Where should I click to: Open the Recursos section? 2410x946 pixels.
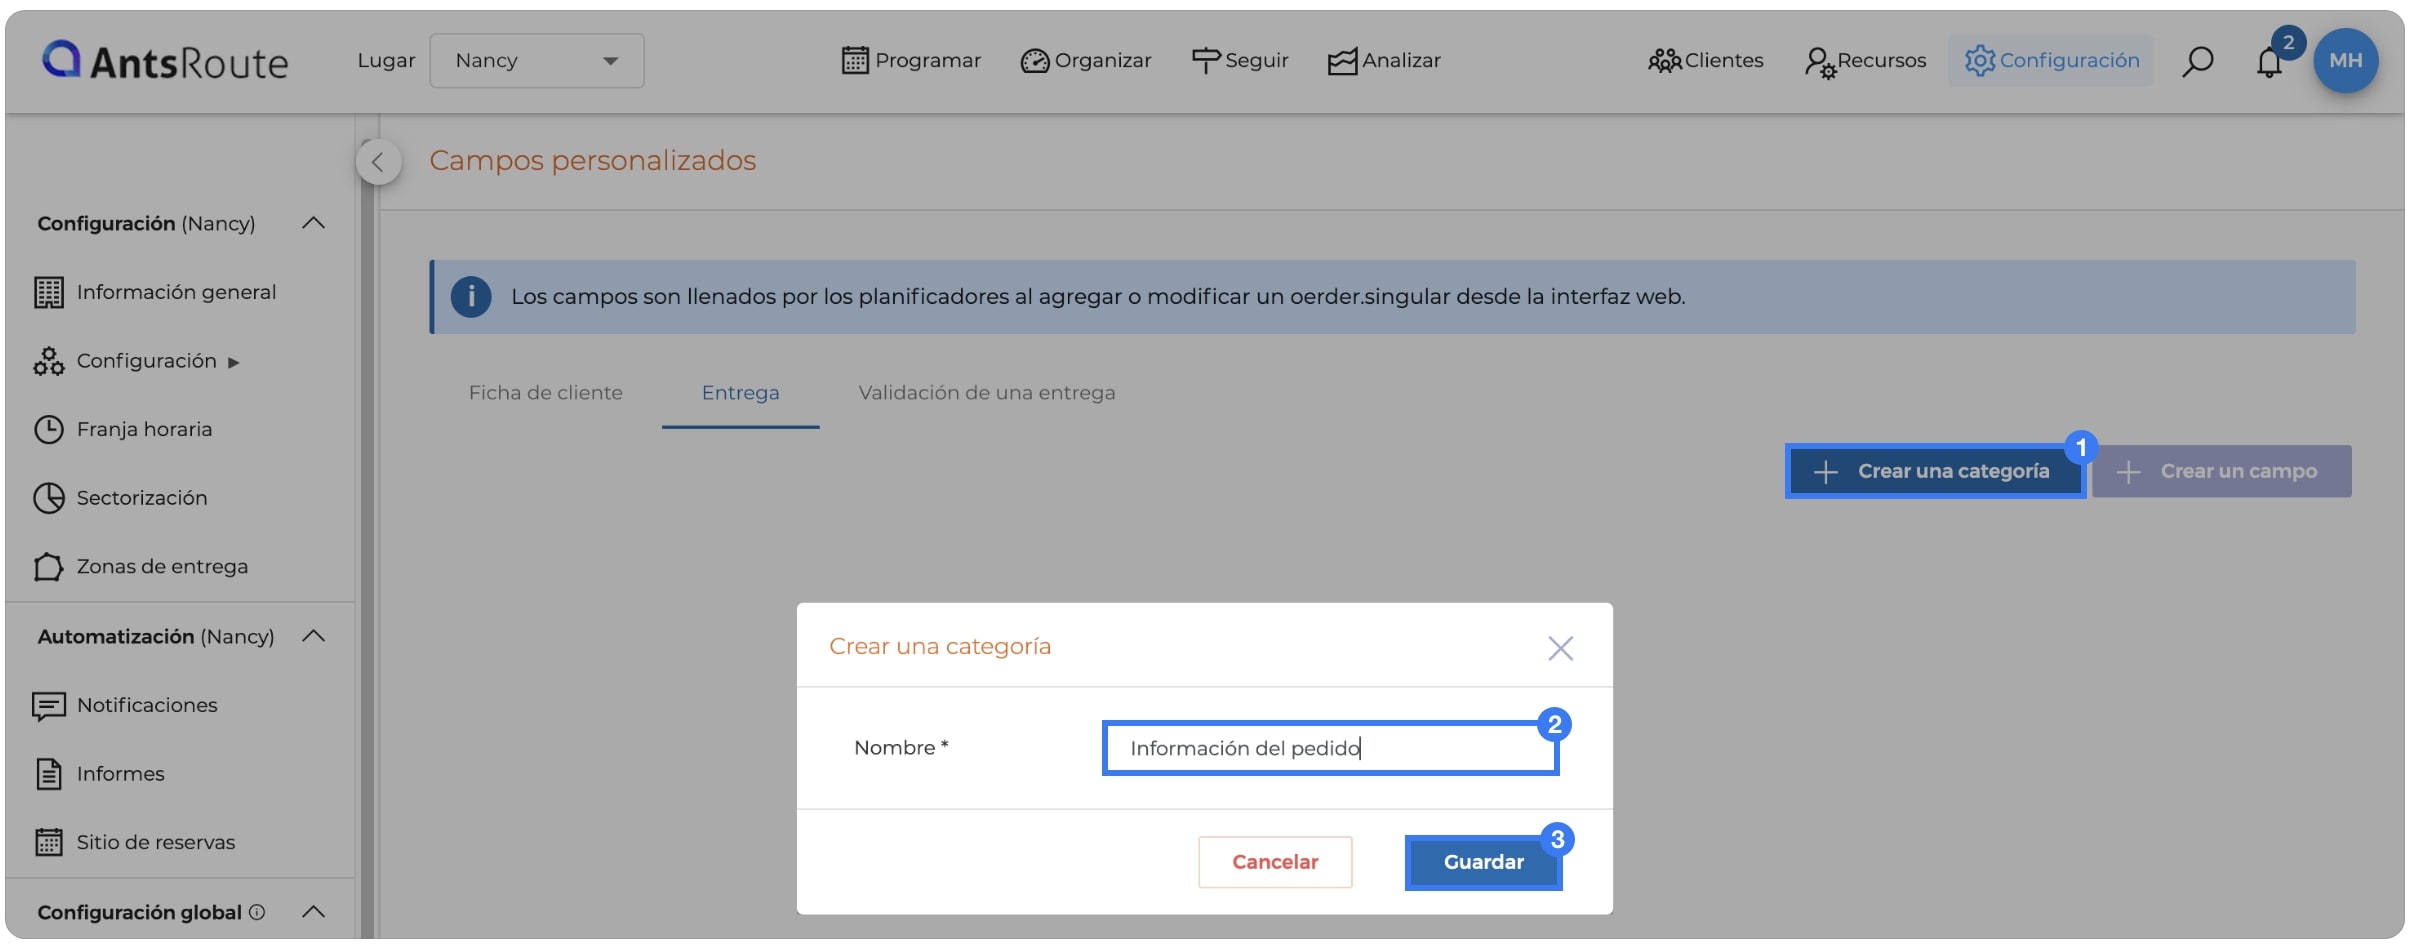[x=1865, y=61]
